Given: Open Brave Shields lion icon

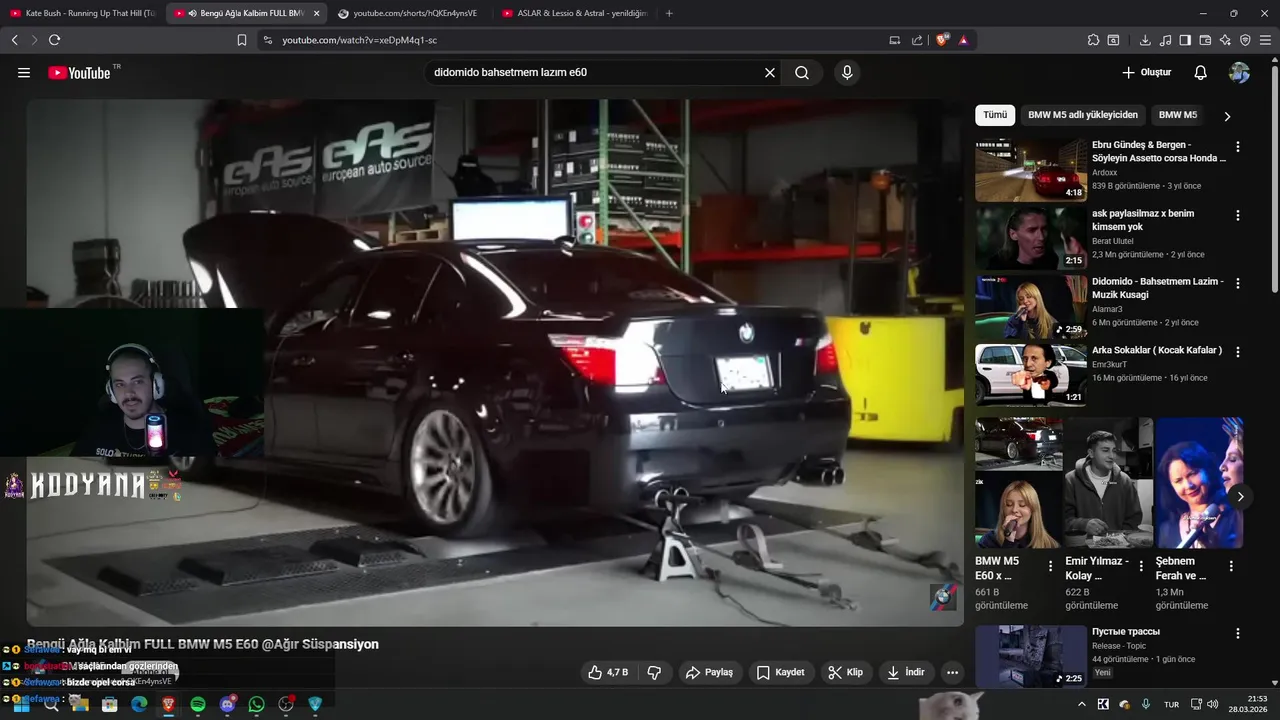Looking at the screenshot, I should [942, 40].
